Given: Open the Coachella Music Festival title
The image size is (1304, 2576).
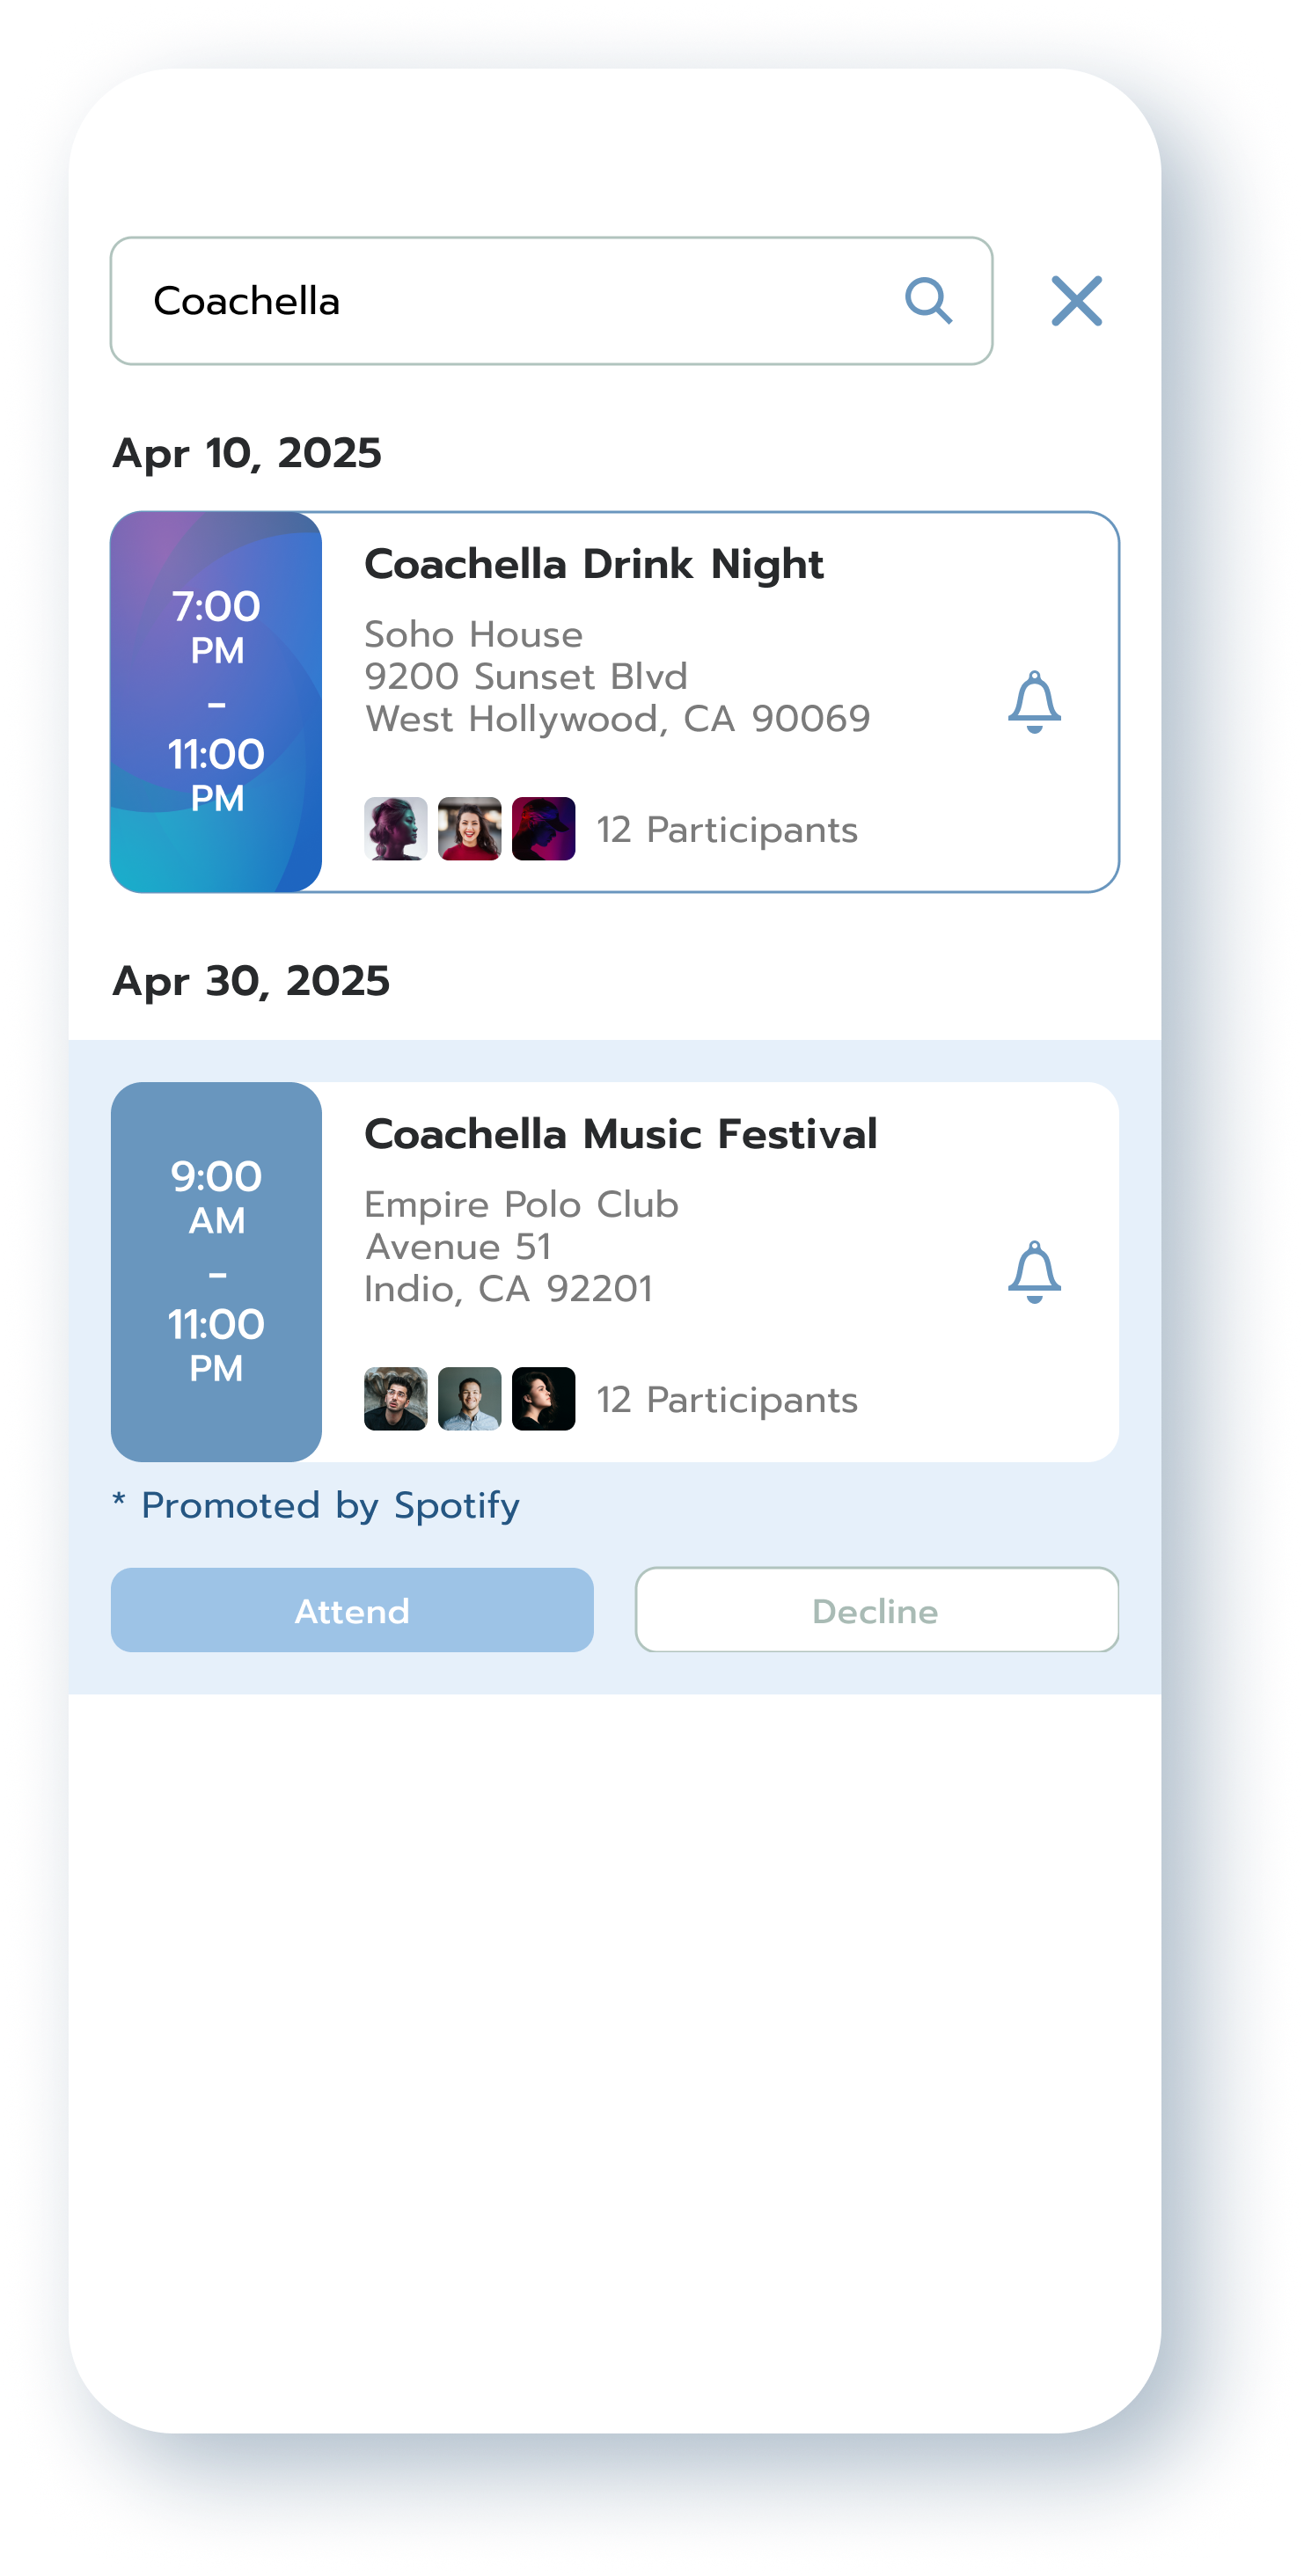Looking at the screenshot, I should coord(621,1135).
